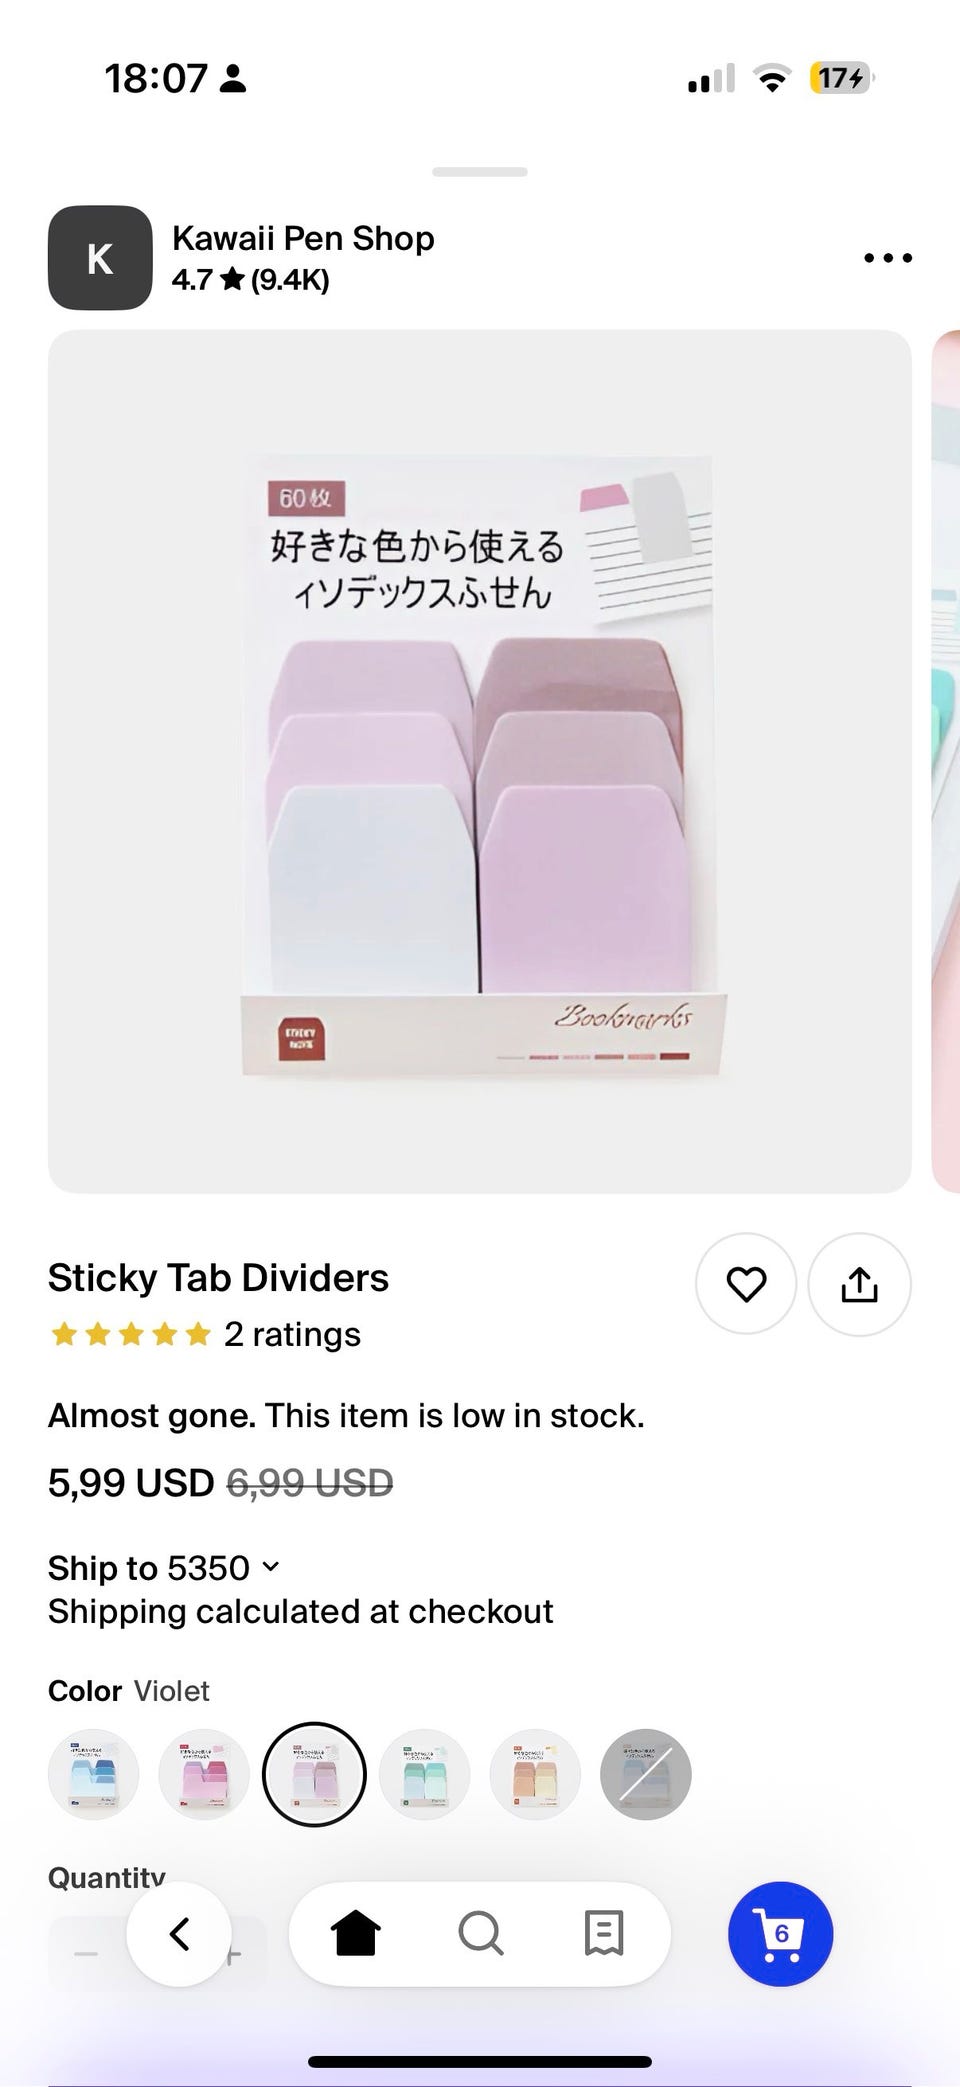Tap the heart icon to favorite item
Viewport: 960px width, 2087px height.
coord(746,1284)
